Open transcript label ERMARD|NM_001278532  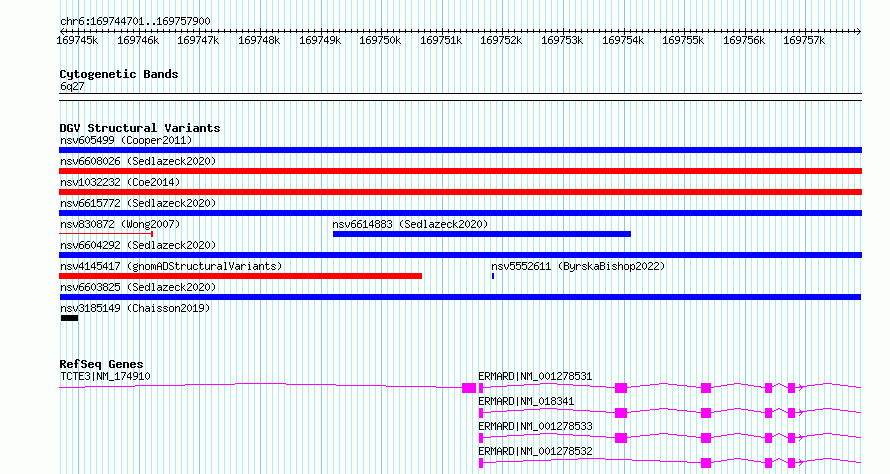click(x=535, y=451)
